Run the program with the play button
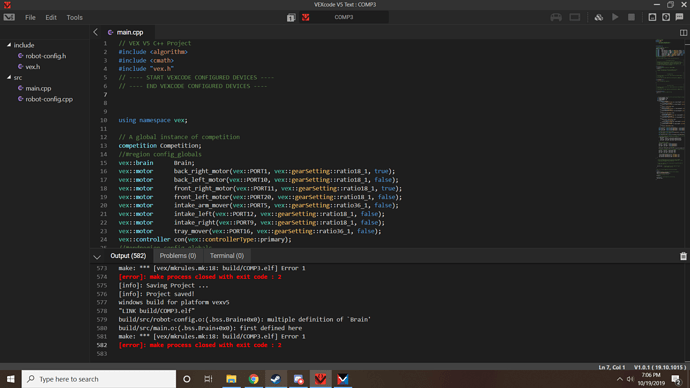Screen dimensions: 690x388 pos(615,17)
